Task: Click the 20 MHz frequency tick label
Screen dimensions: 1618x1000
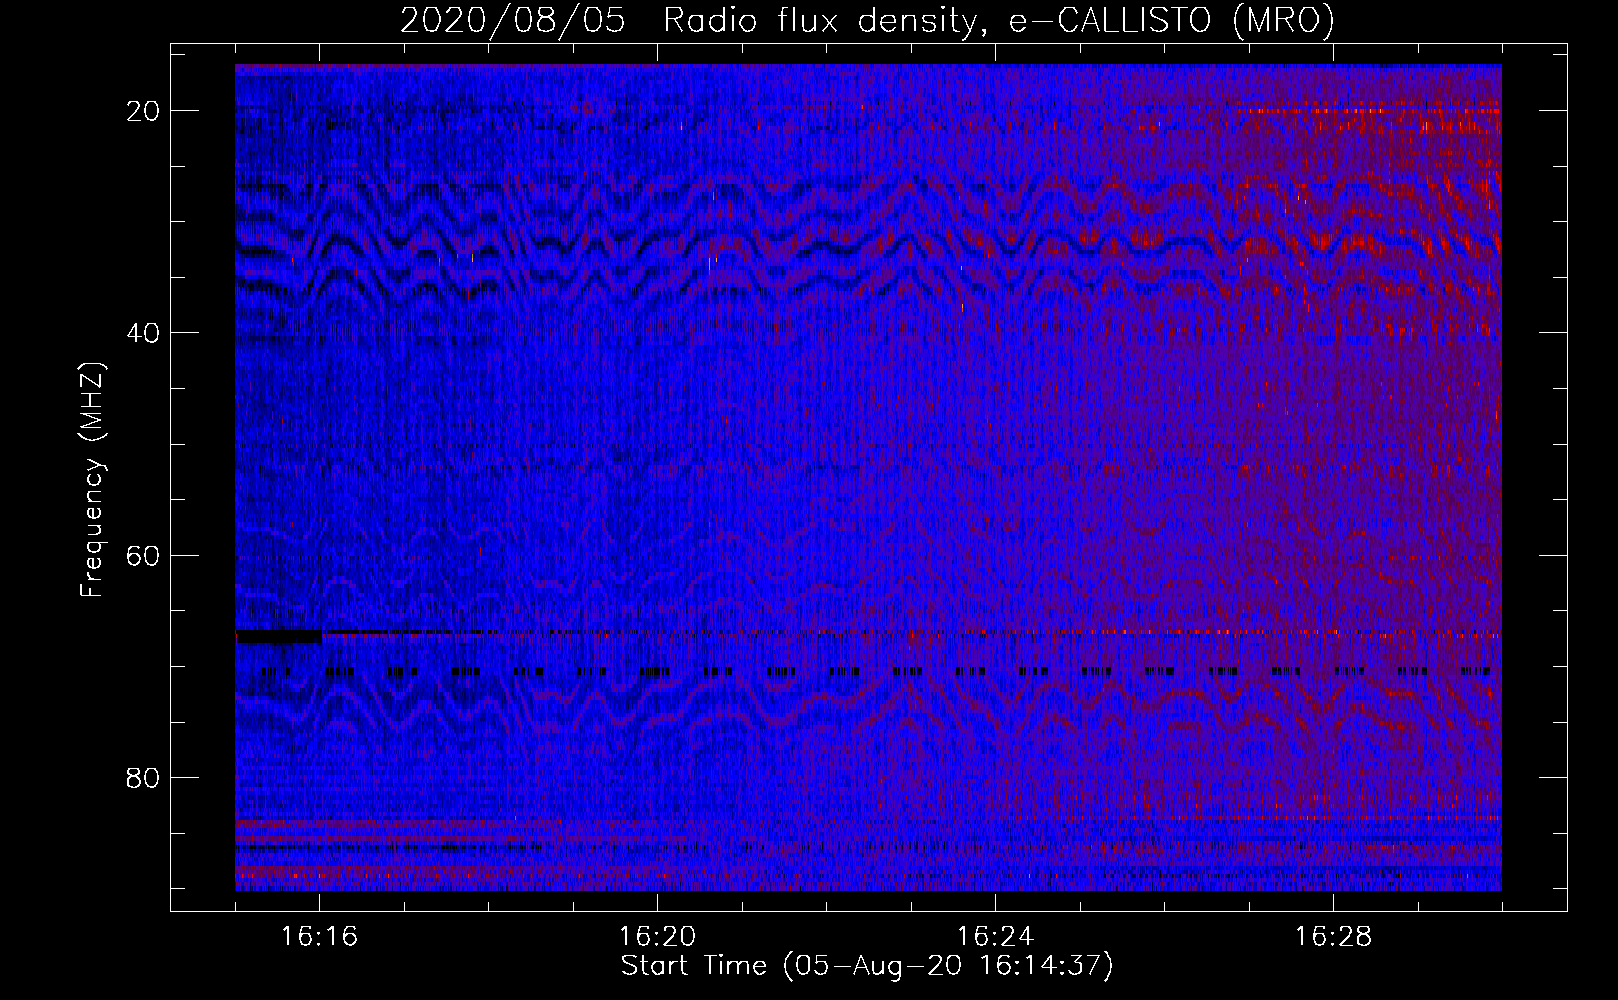Action: 143,111
